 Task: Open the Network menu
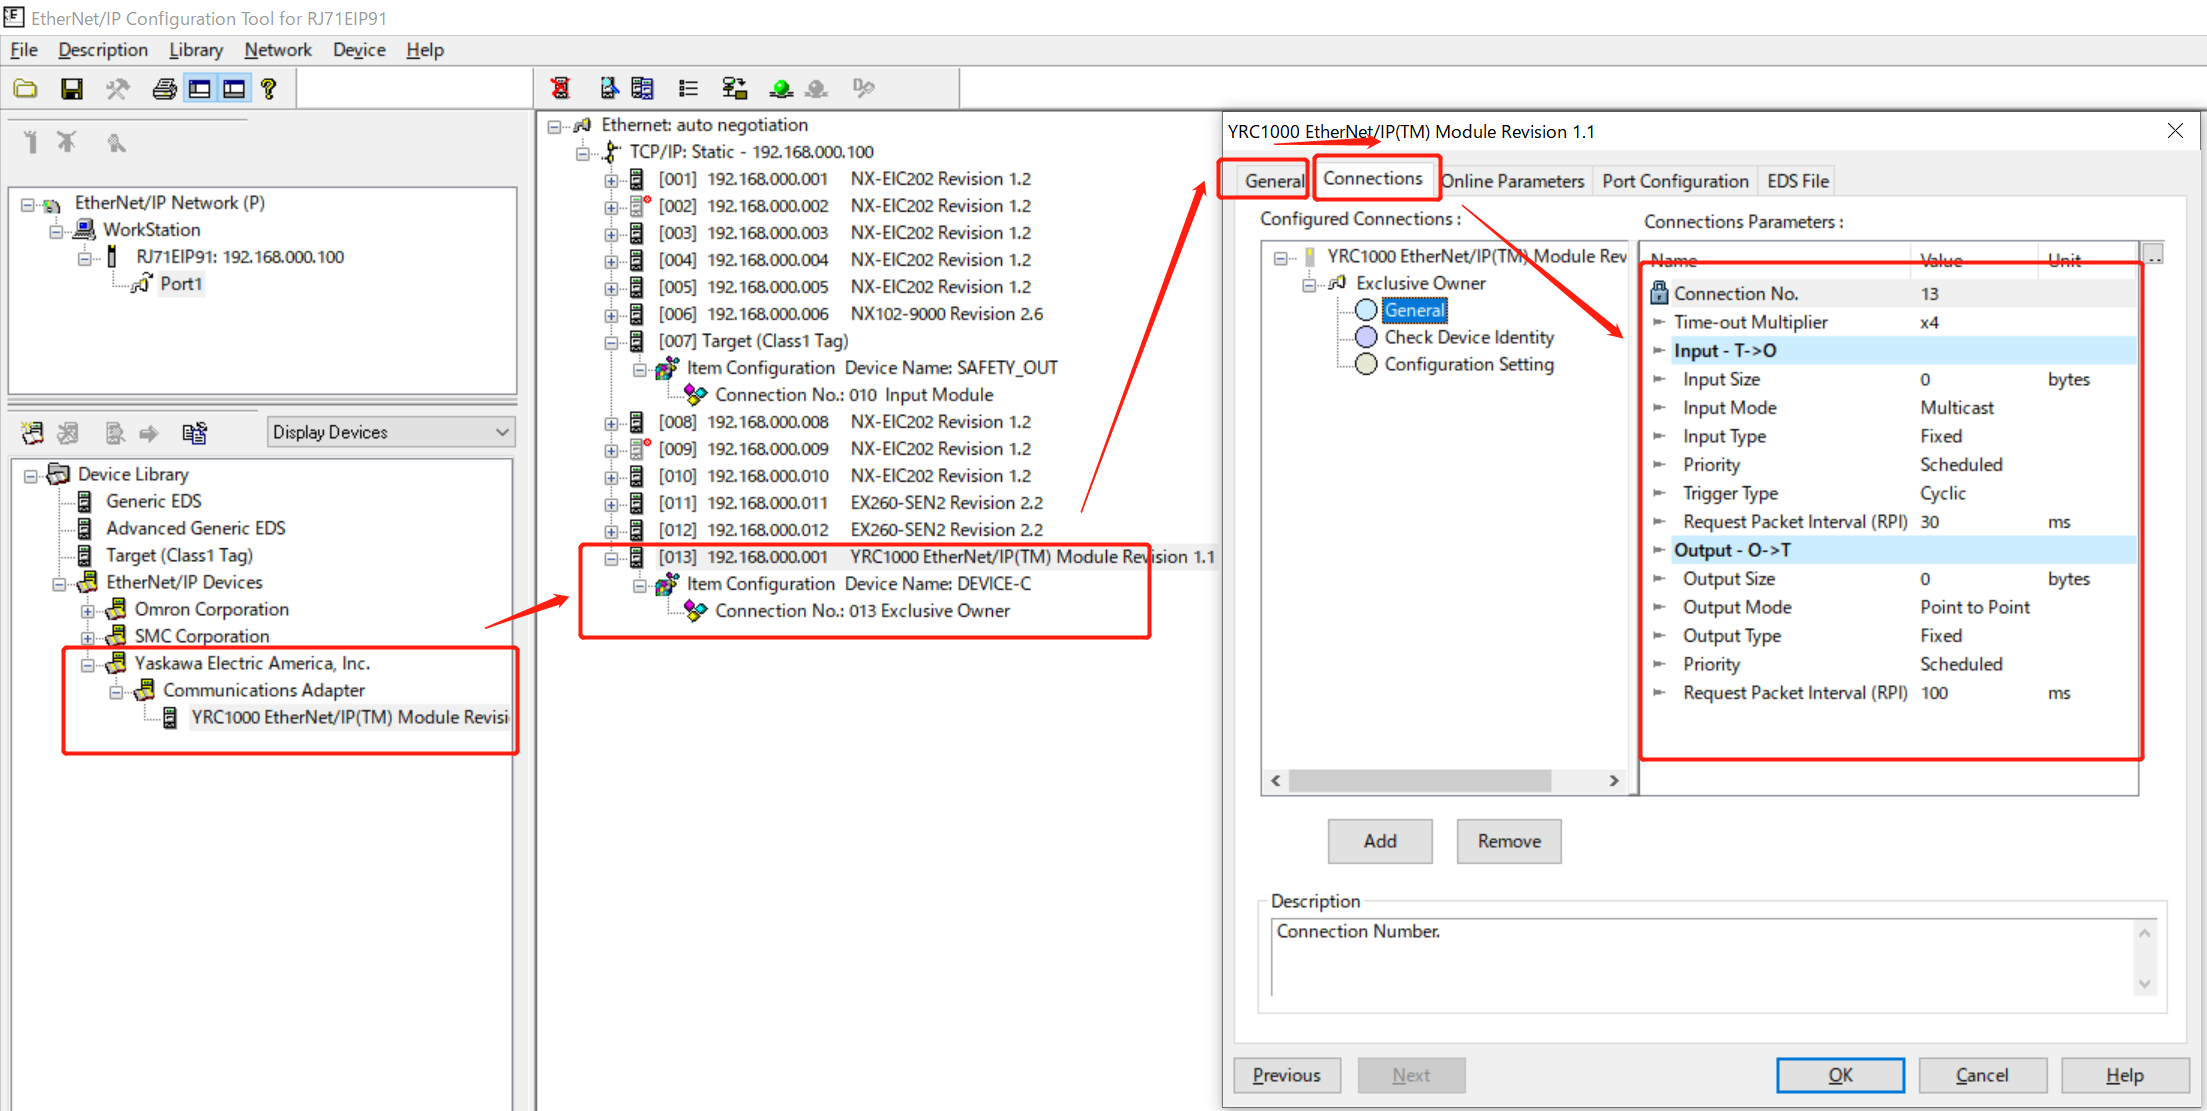(x=277, y=50)
